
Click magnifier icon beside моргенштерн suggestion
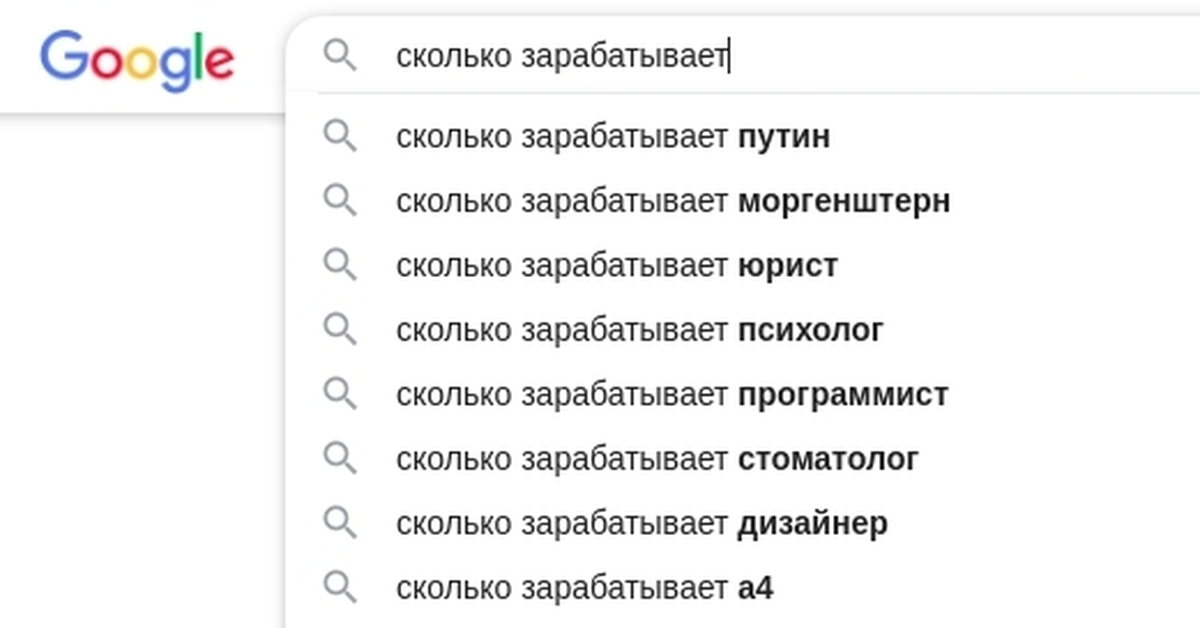click(340, 201)
